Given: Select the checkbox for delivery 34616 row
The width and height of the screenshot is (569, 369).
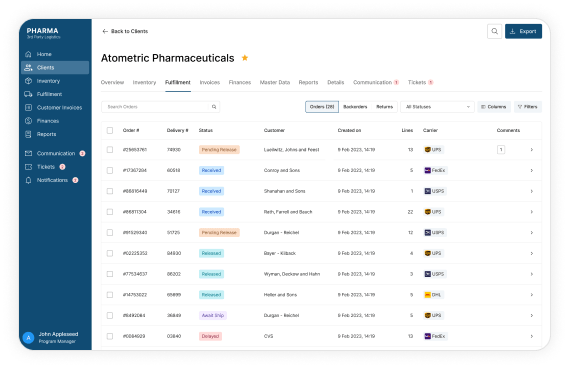Looking at the screenshot, I should 110,212.
